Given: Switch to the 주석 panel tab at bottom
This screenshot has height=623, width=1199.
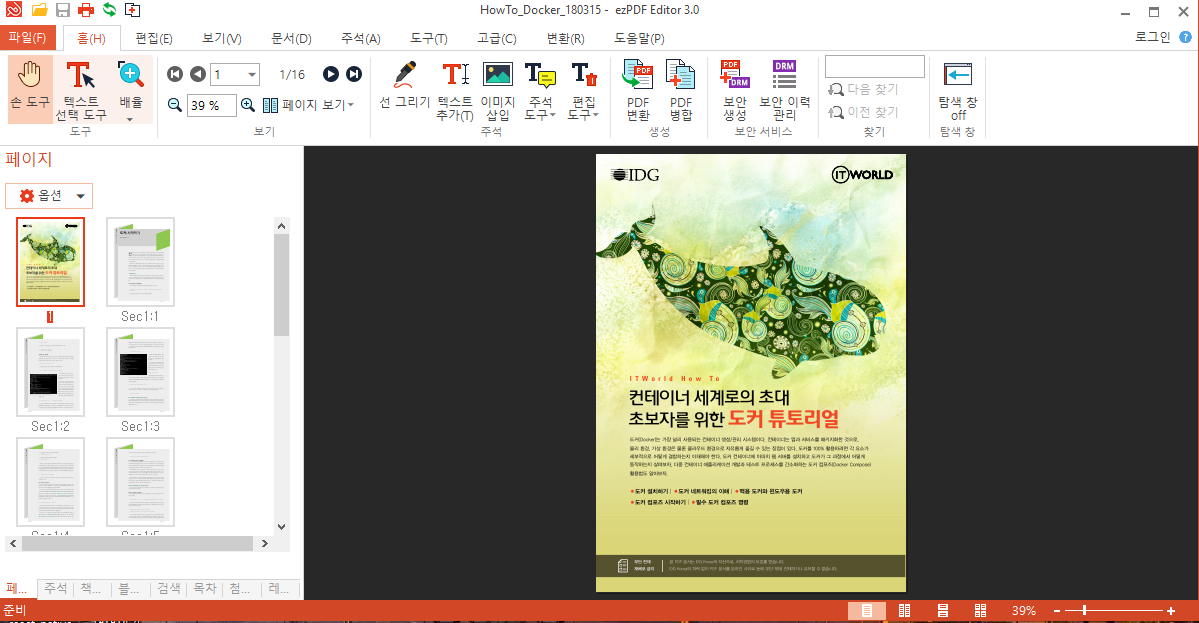Looking at the screenshot, I should pyautogui.click(x=56, y=589).
